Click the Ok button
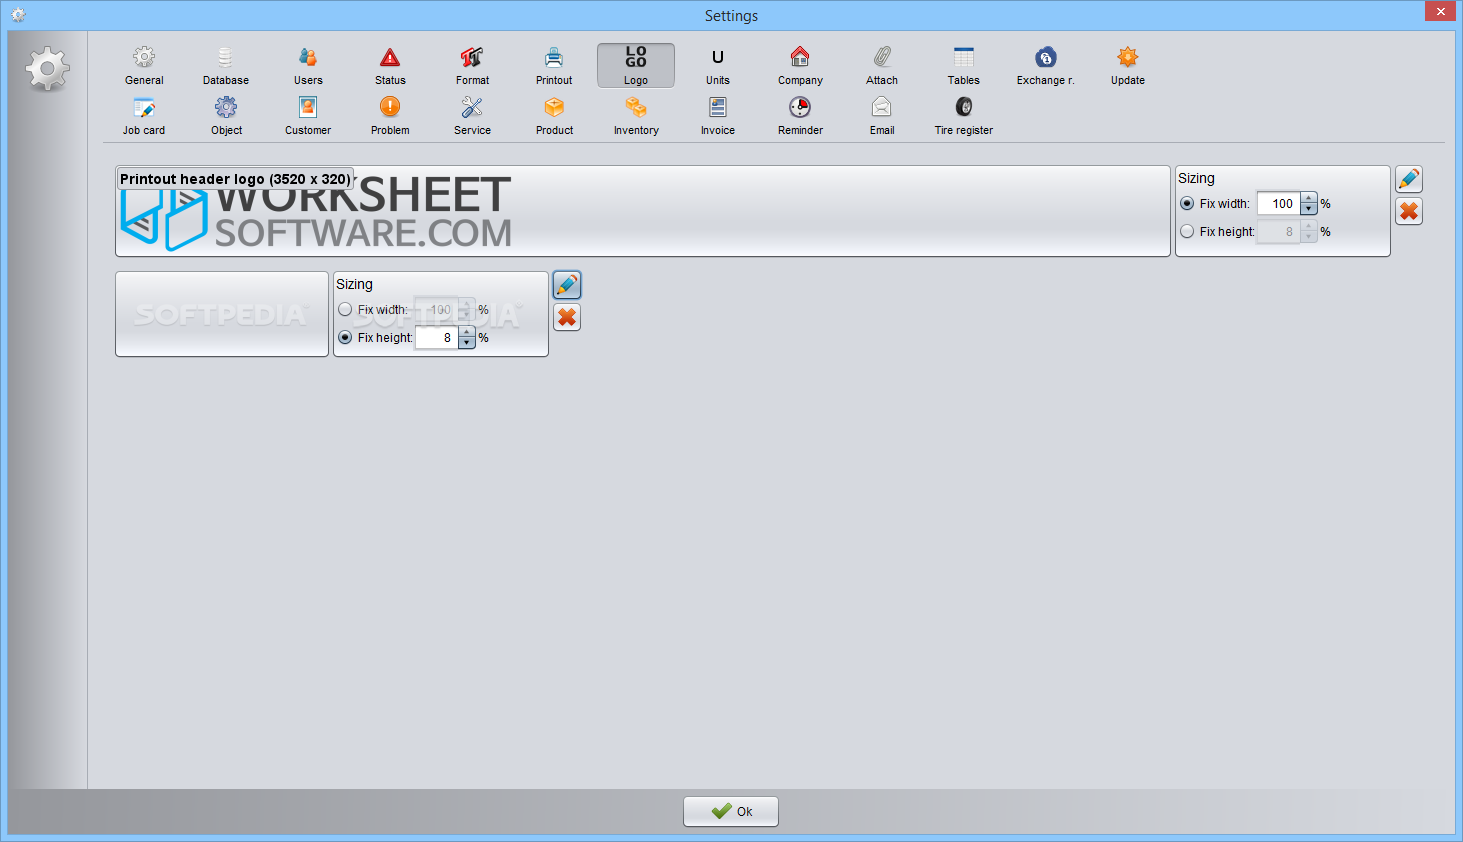 coord(731,811)
